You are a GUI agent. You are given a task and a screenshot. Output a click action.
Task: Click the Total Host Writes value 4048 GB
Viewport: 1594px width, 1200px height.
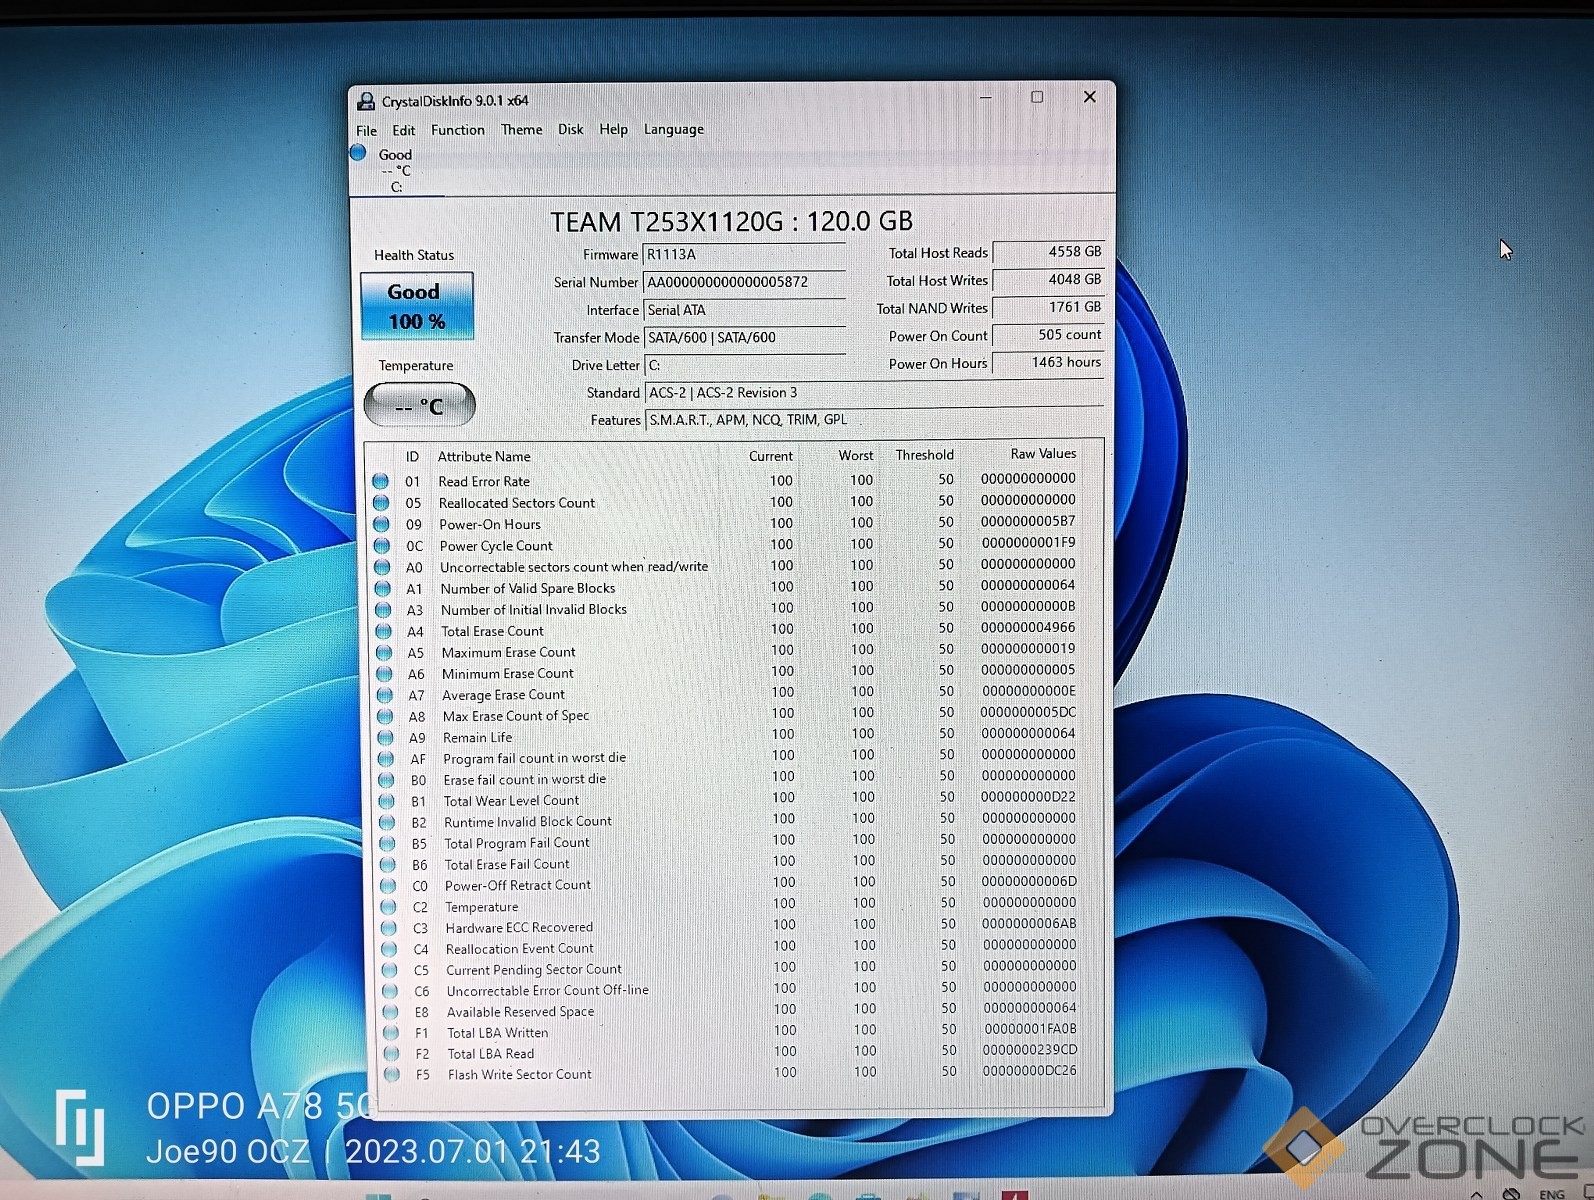tap(1049, 280)
